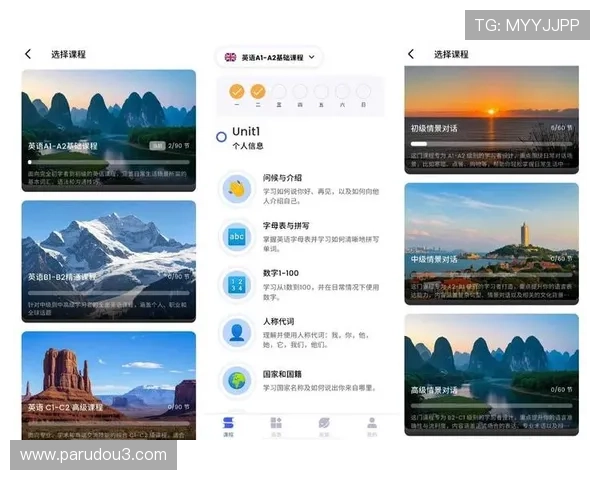Click the 6/60 节 counter on 初级情景对话 card
This screenshot has height=480, width=600.
[x=561, y=127]
